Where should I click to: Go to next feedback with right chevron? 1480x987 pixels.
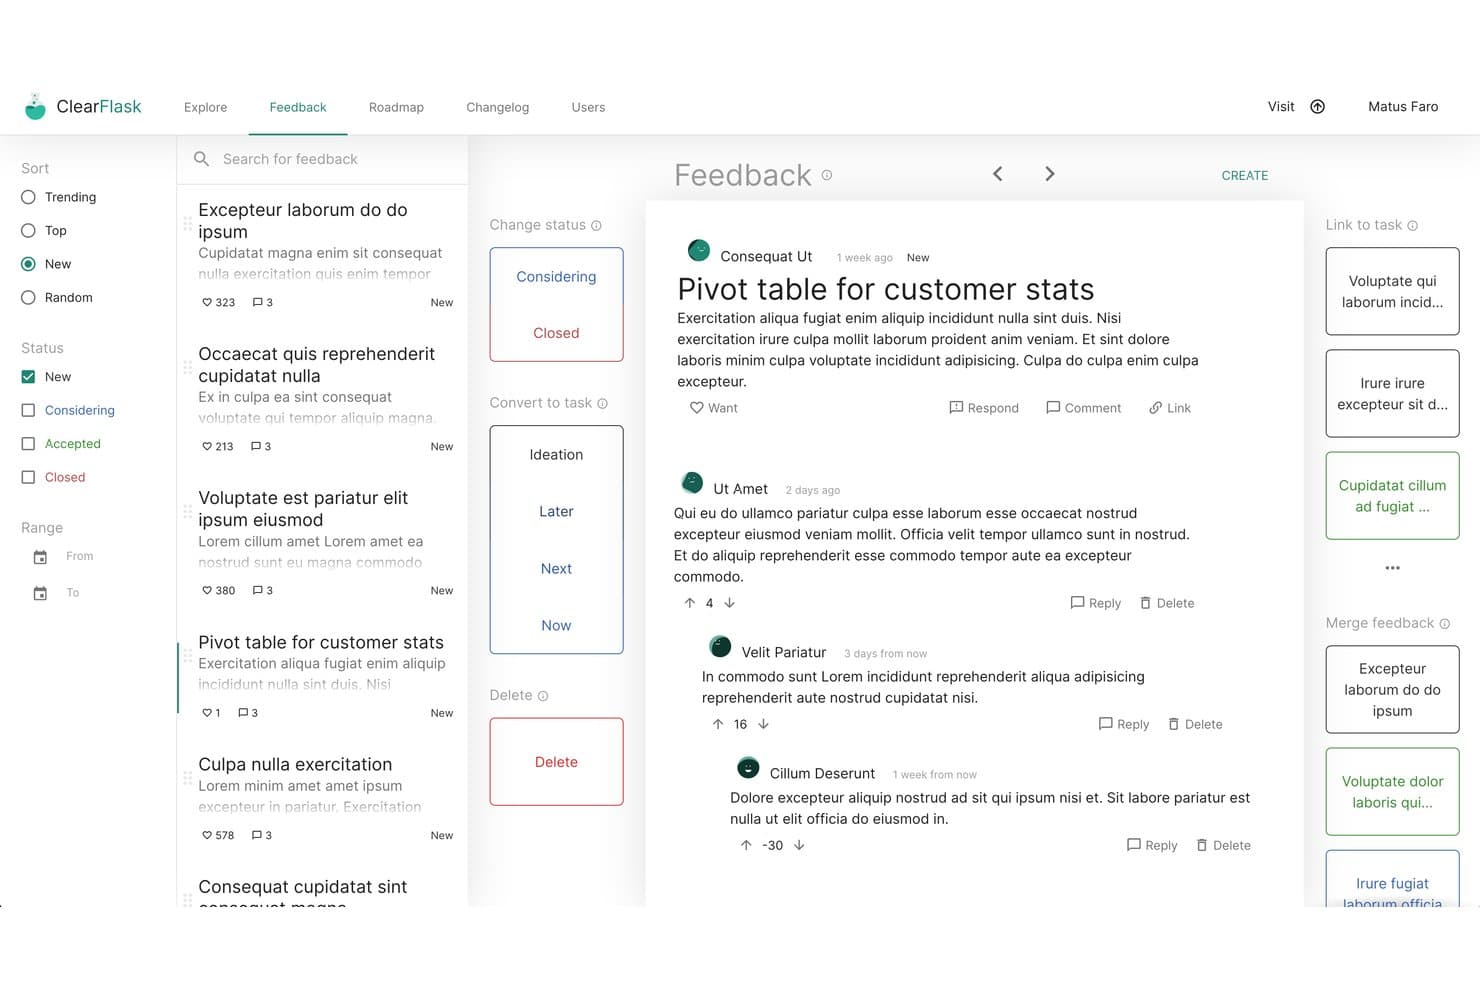(1049, 174)
